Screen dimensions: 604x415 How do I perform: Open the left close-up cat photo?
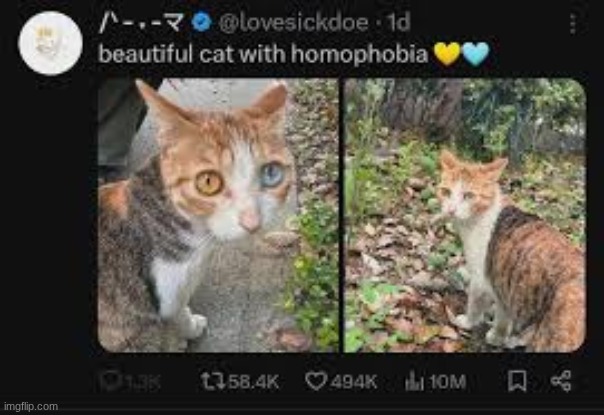coord(218,215)
